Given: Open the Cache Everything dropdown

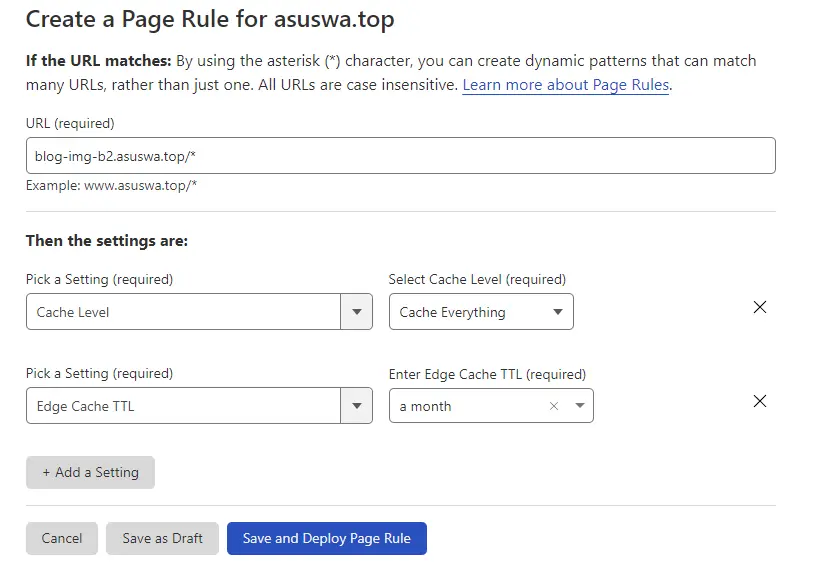Looking at the screenshot, I should point(480,312).
